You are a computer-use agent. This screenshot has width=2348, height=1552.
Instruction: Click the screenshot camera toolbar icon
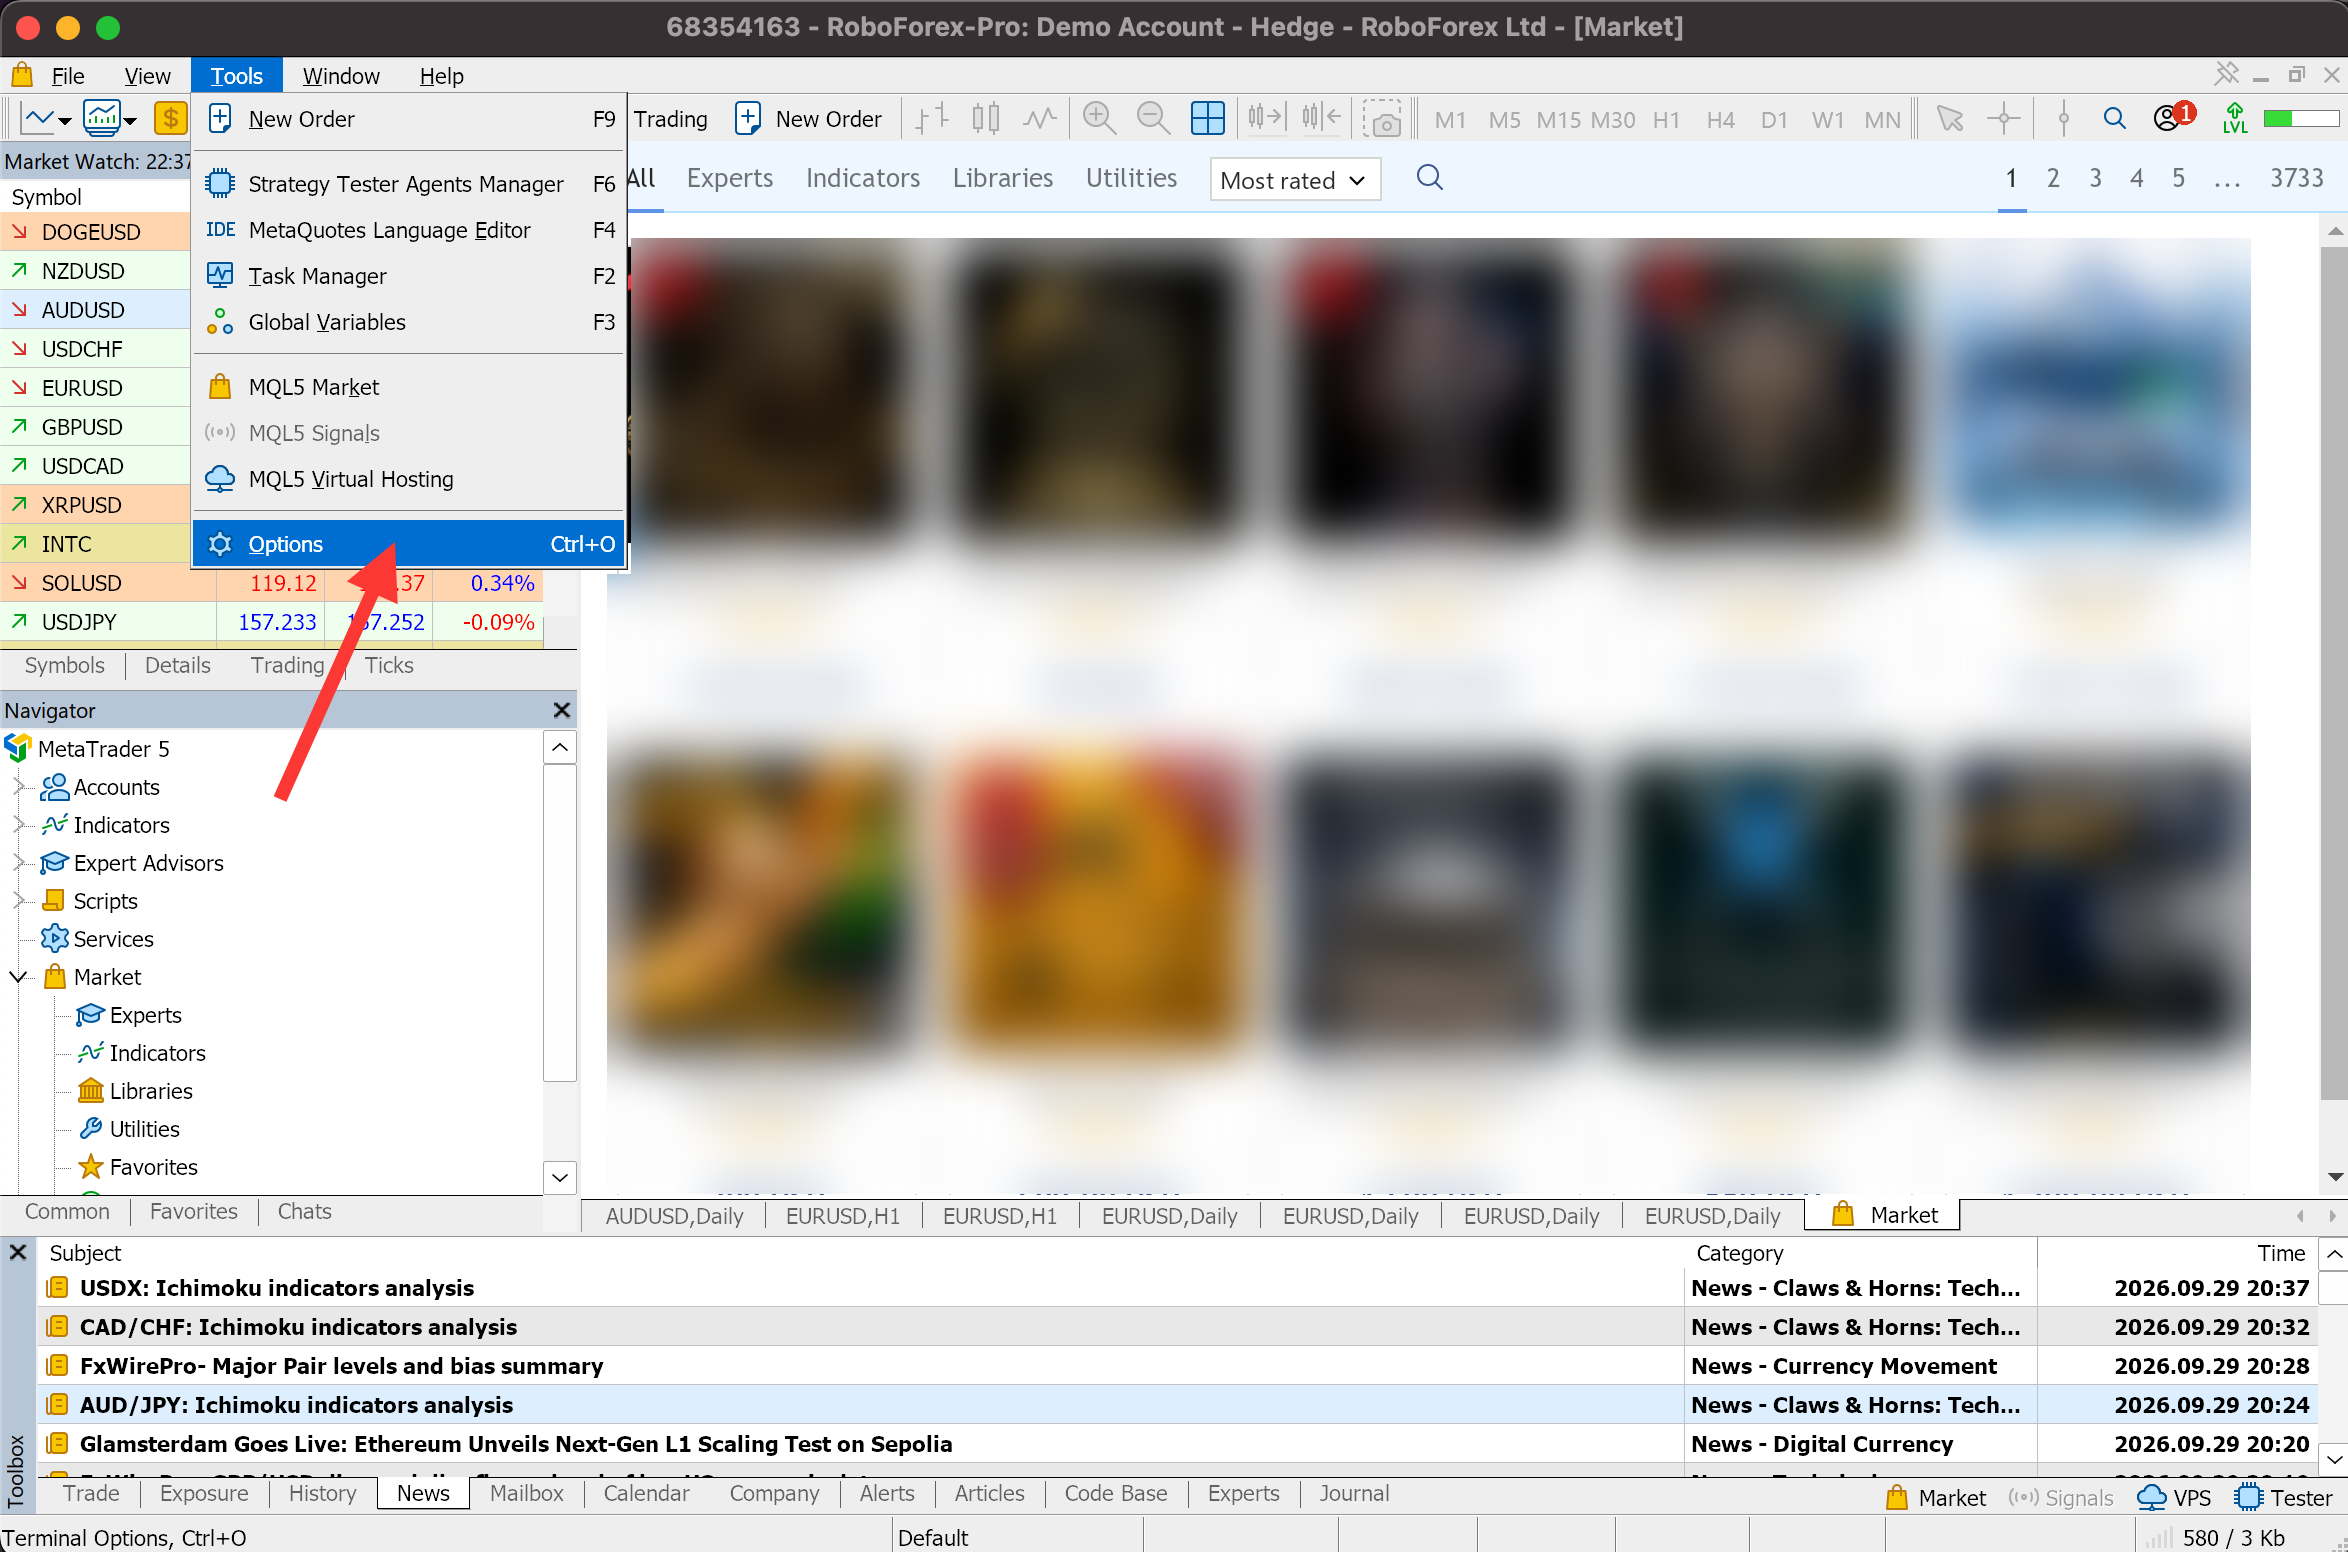(1382, 119)
